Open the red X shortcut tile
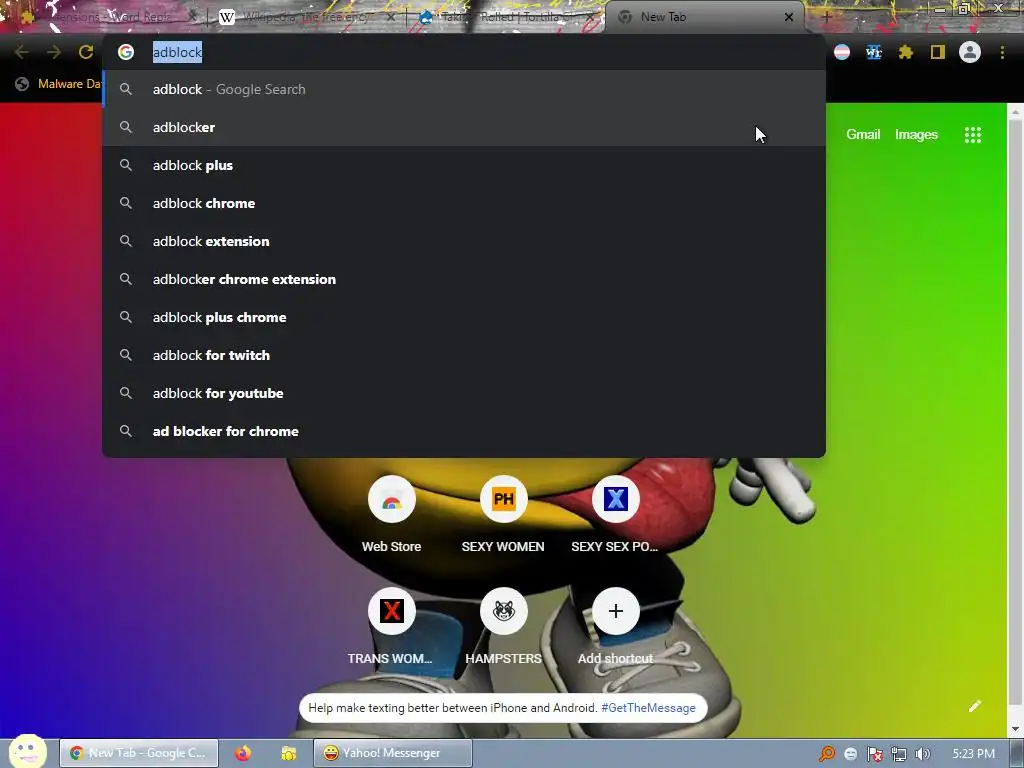Viewport: 1024px width, 768px height. pos(392,611)
